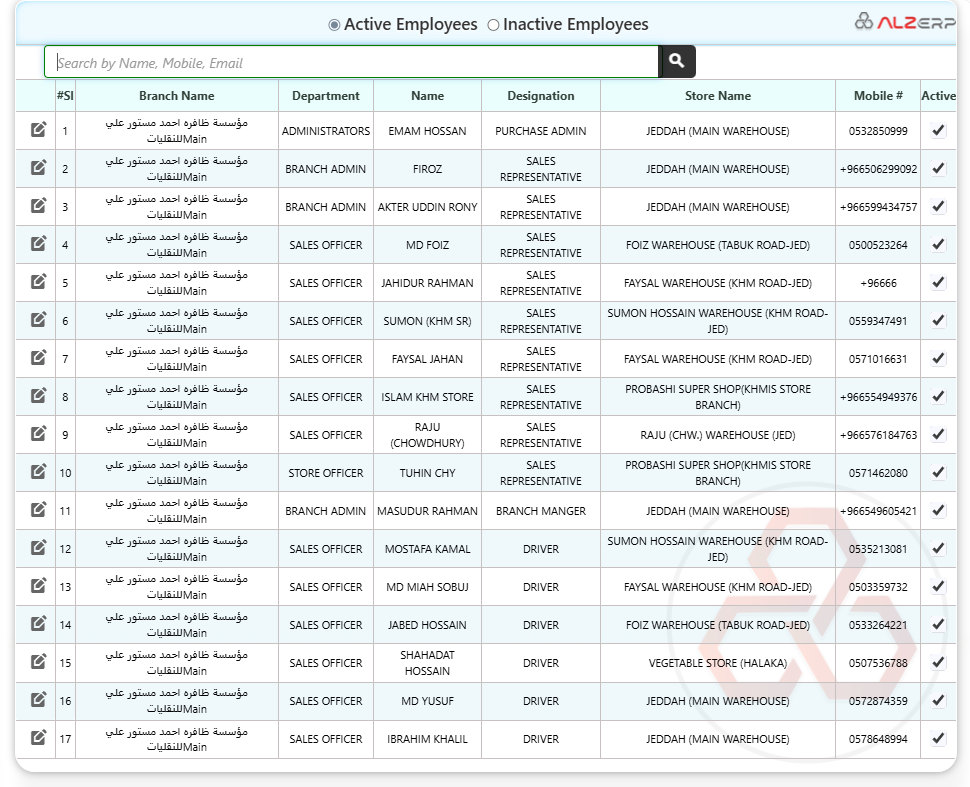The width and height of the screenshot is (970, 787).
Task: Open edit icon for JABED HOSSAIN
Action: pos(38,624)
